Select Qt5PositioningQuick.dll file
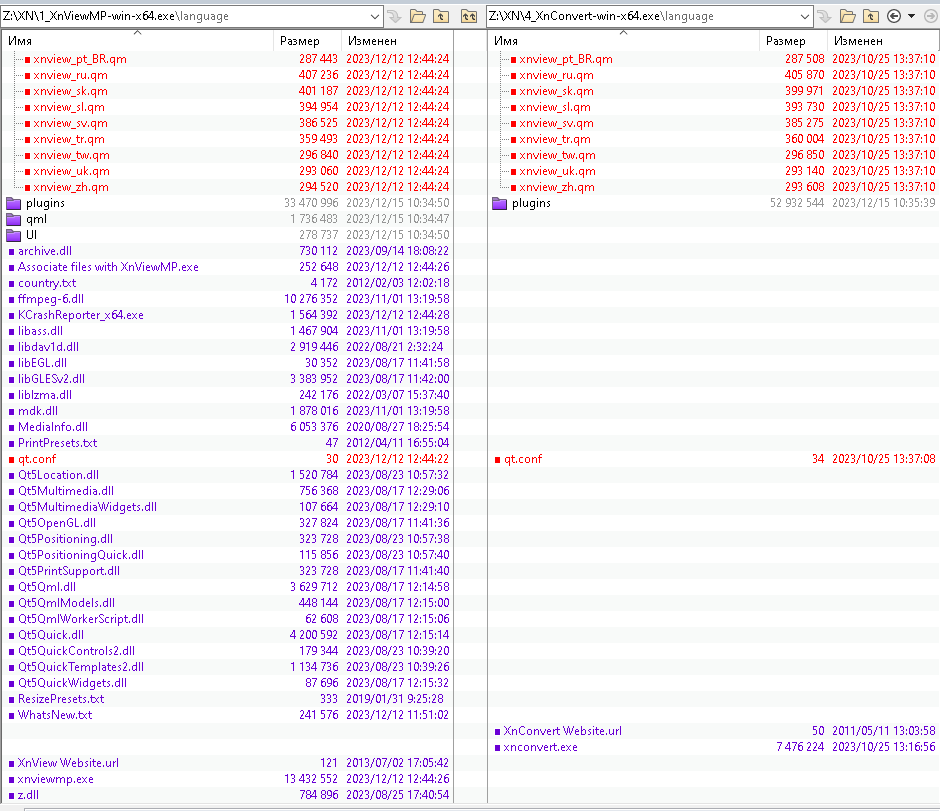This screenshot has width=940, height=811. 81,555
